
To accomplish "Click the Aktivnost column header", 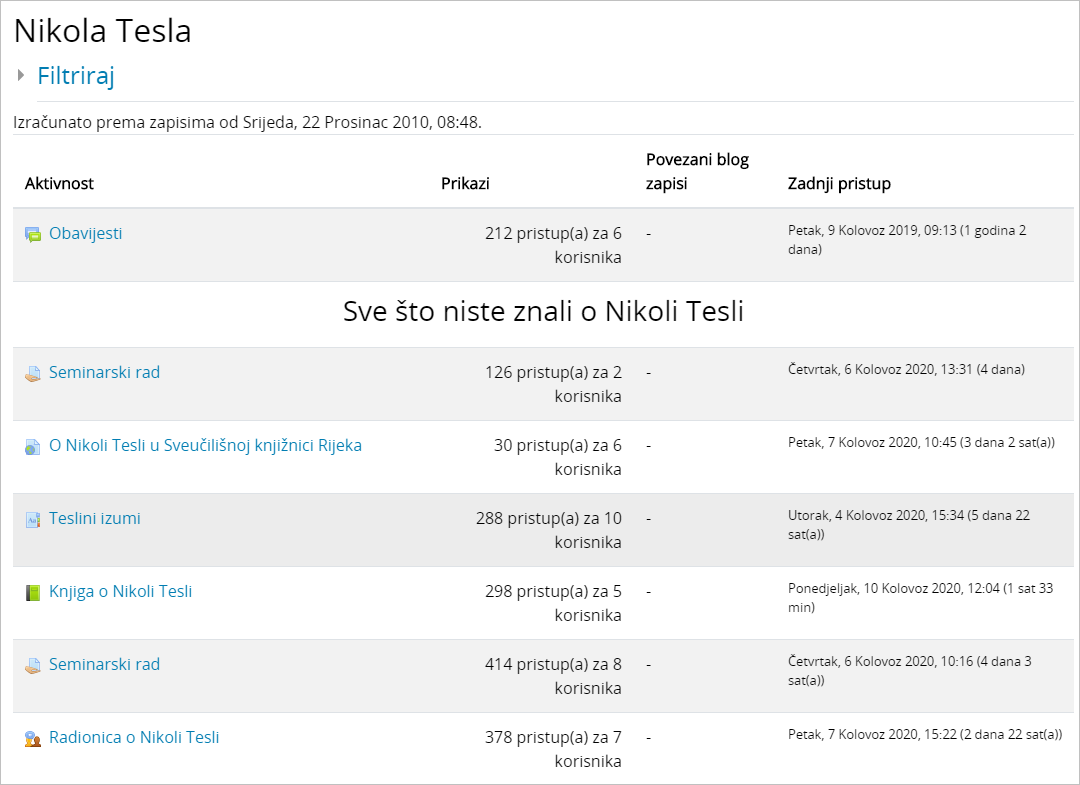I will tap(59, 184).
